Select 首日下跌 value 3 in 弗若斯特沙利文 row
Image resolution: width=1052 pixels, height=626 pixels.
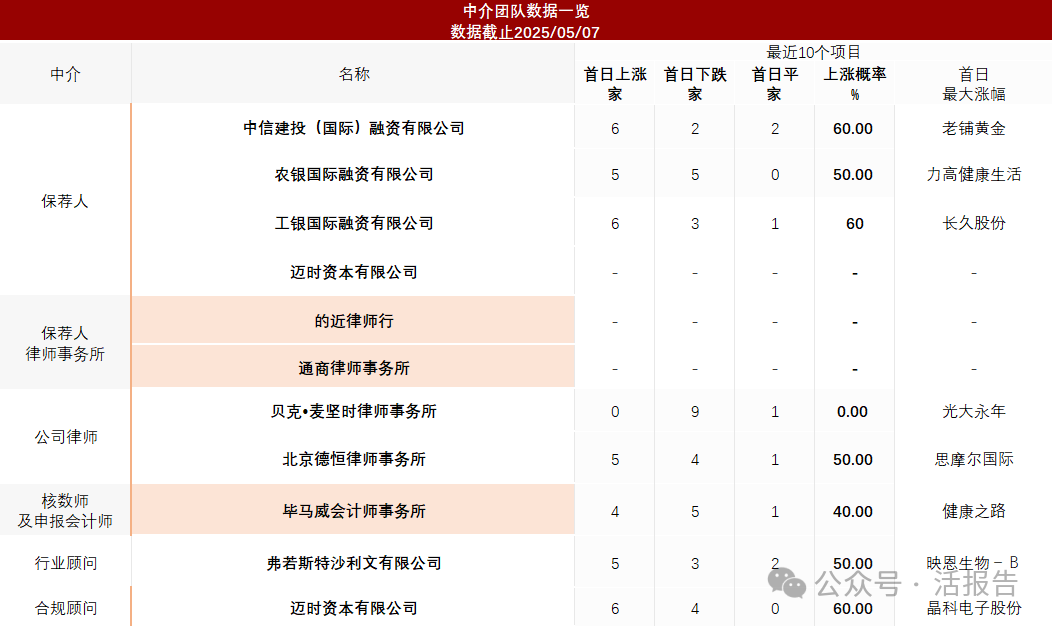695,564
